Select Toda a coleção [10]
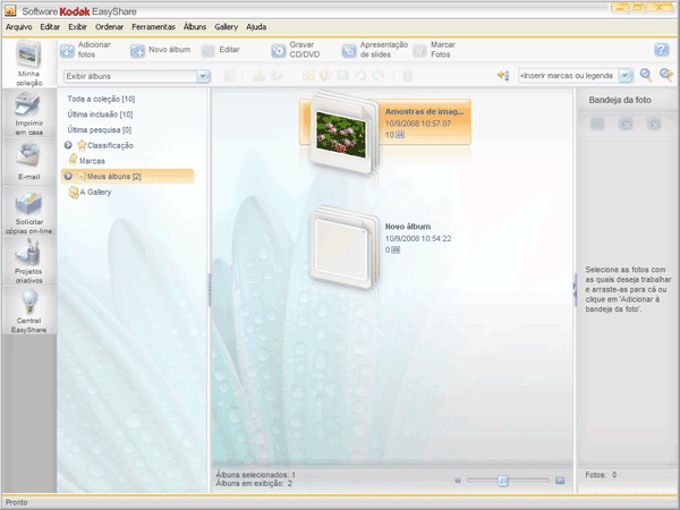Screen dimensions: 680x510 [101, 99]
